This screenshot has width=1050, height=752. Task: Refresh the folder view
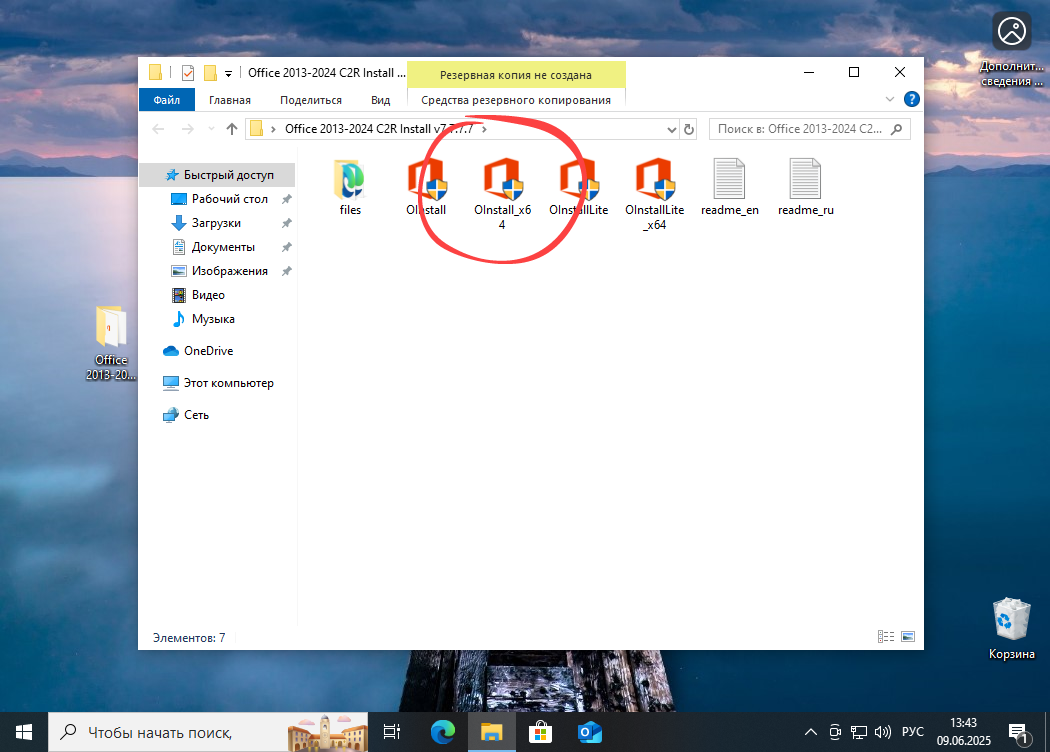689,129
